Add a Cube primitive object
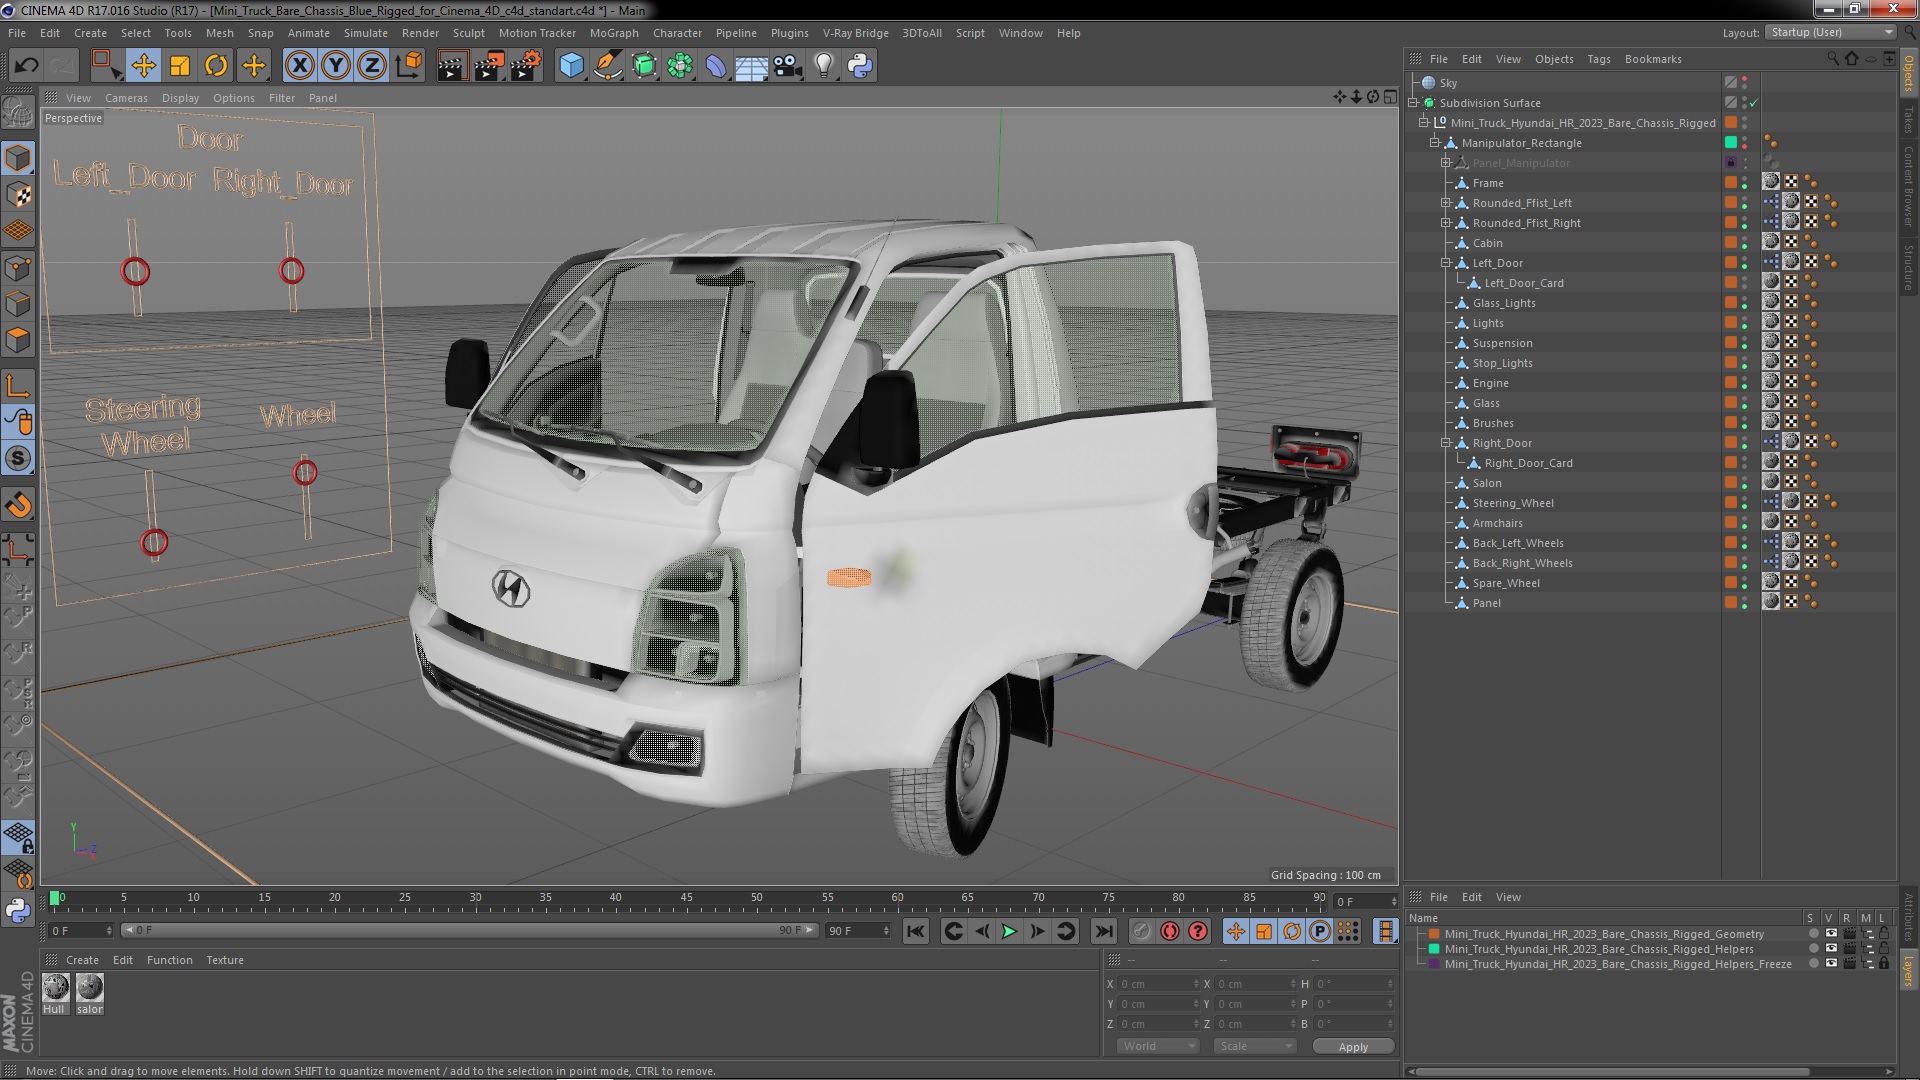 [571, 66]
